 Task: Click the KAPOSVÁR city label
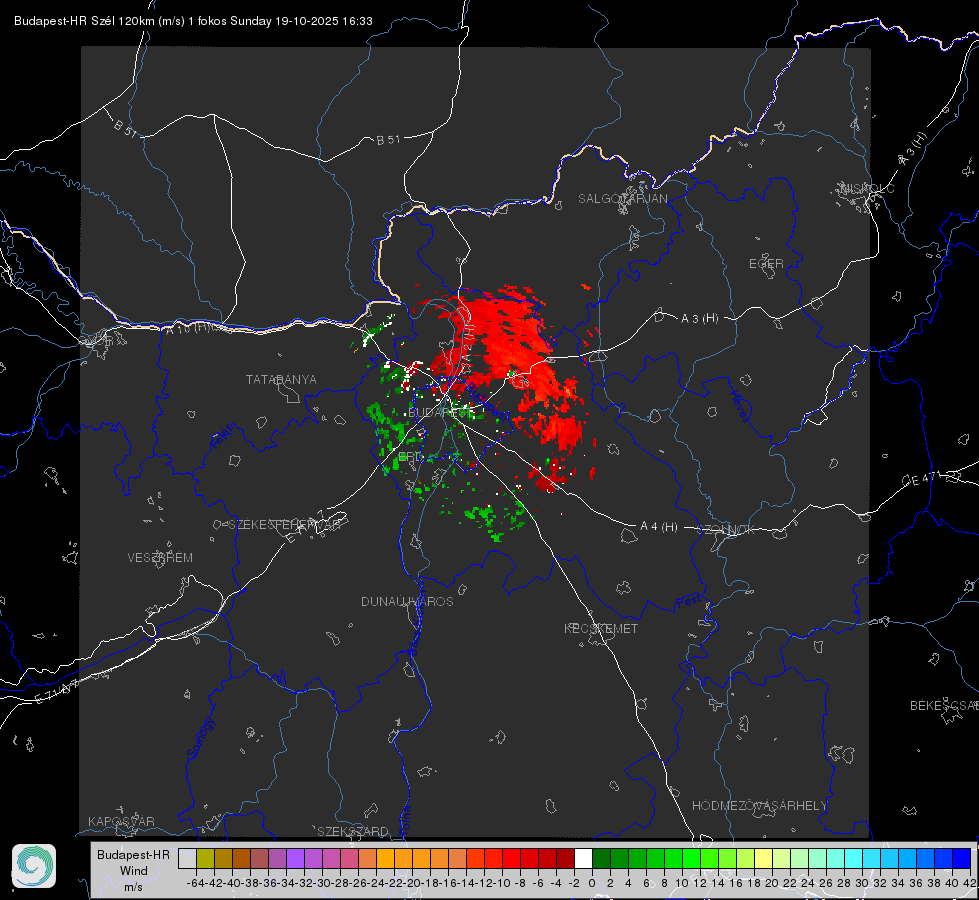tap(121, 821)
